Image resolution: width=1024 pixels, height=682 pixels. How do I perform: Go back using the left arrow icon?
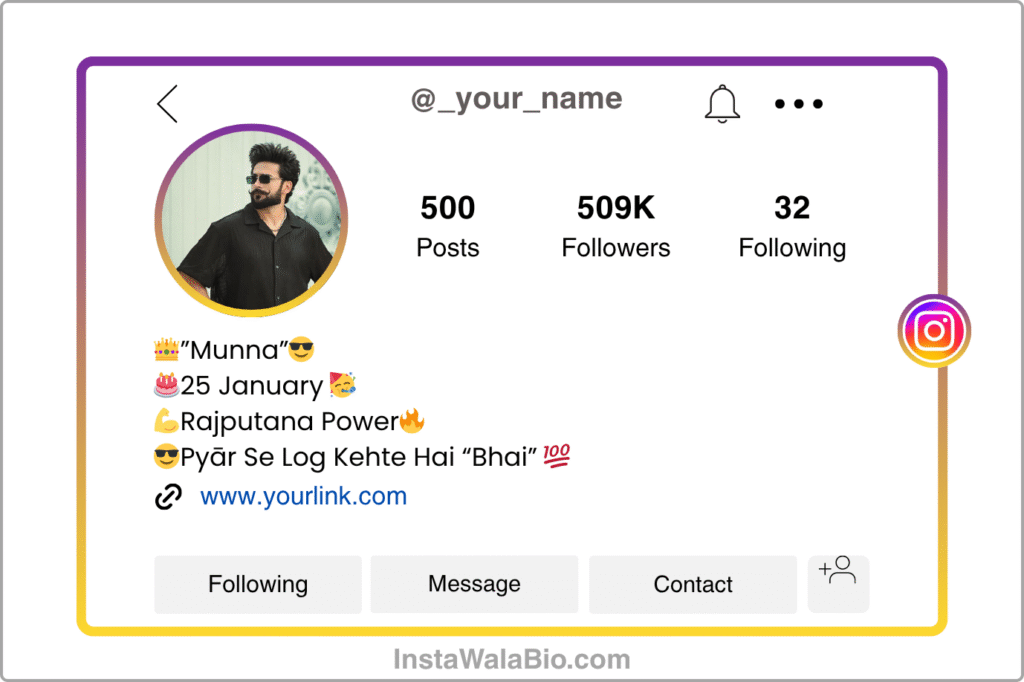167,104
